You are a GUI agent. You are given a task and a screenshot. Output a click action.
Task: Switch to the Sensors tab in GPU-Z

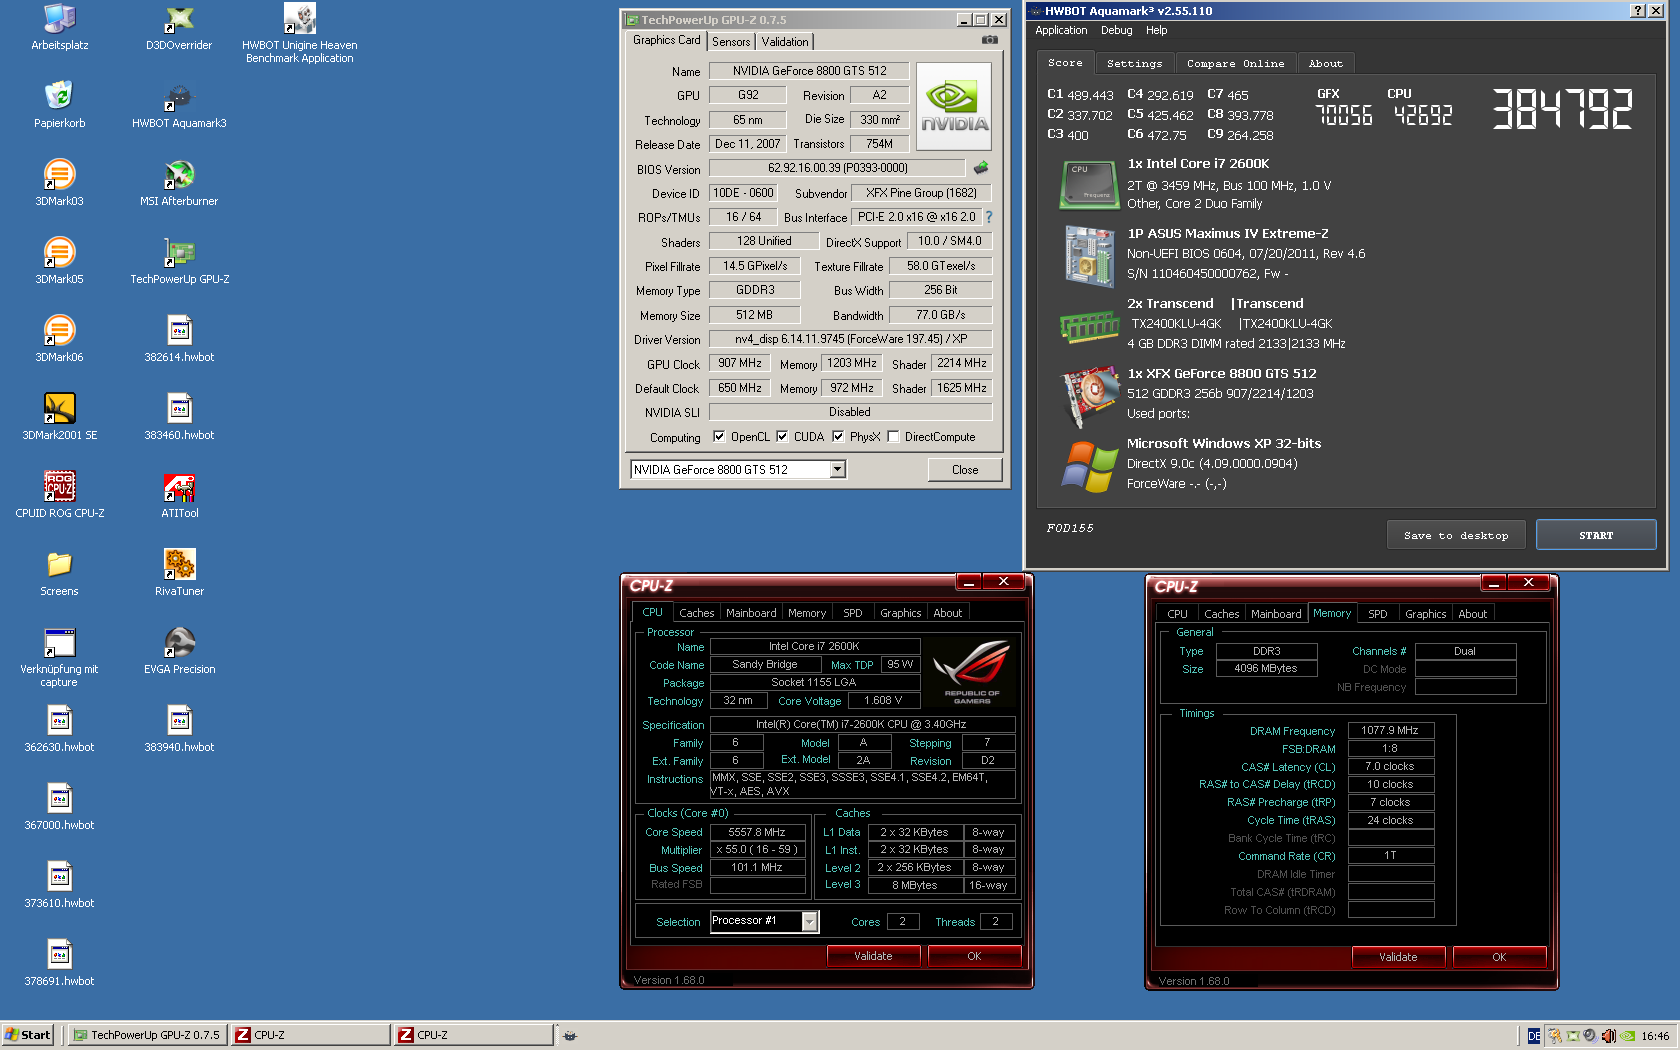coord(731,42)
